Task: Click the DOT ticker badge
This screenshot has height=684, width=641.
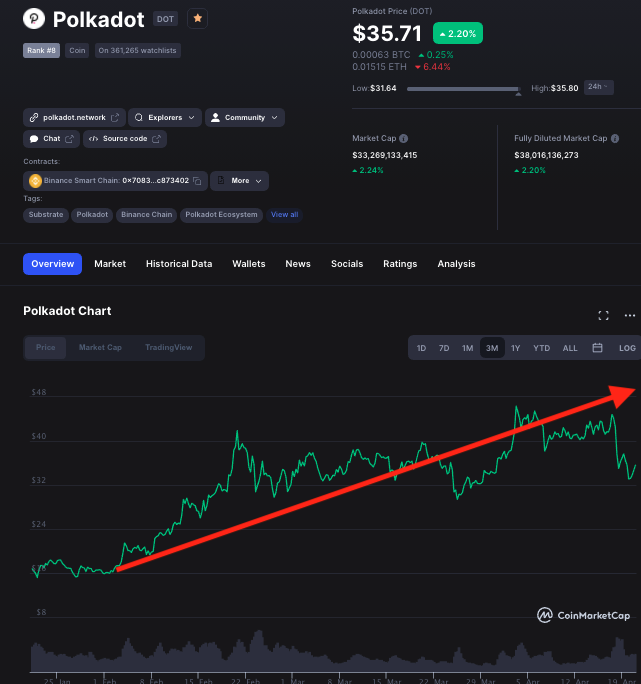Action: (x=165, y=19)
